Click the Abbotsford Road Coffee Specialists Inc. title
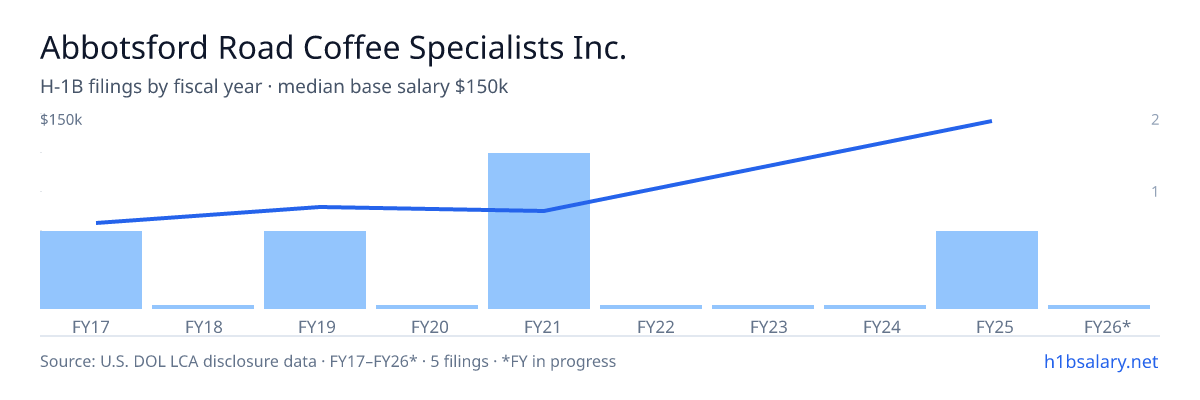 tap(333, 48)
